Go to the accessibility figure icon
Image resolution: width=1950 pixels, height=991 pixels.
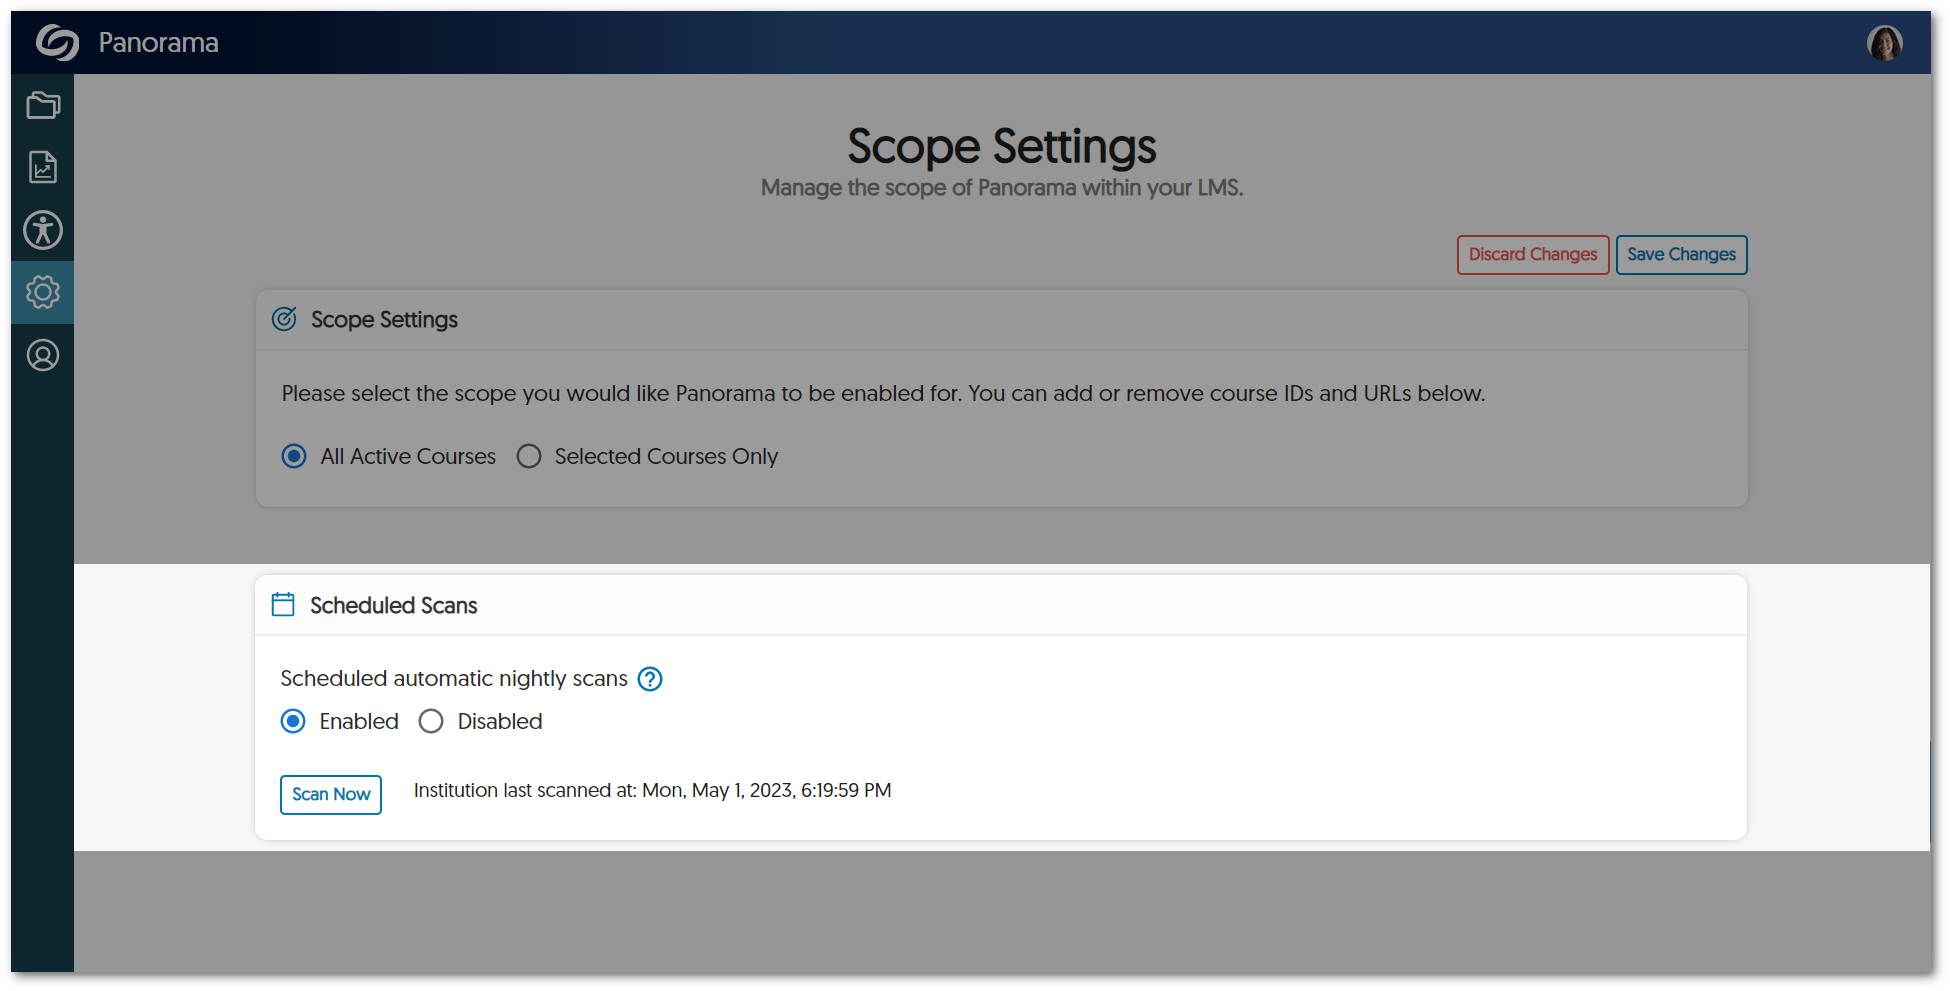(43, 230)
